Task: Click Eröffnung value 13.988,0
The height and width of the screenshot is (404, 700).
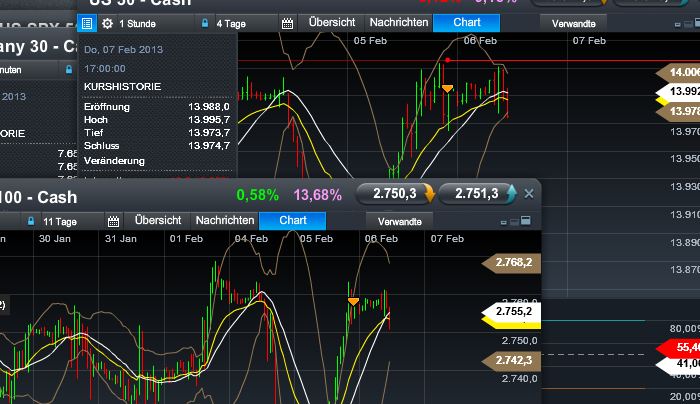Action: 208,107
